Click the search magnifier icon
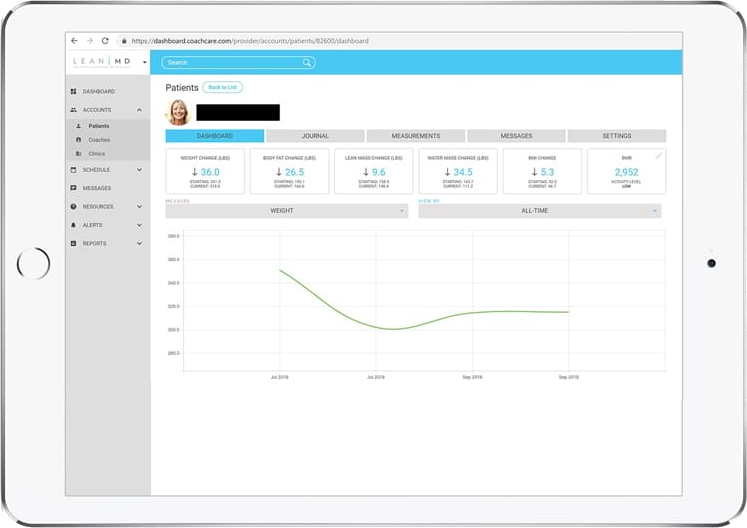This screenshot has width=747, height=528. click(x=307, y=62)
